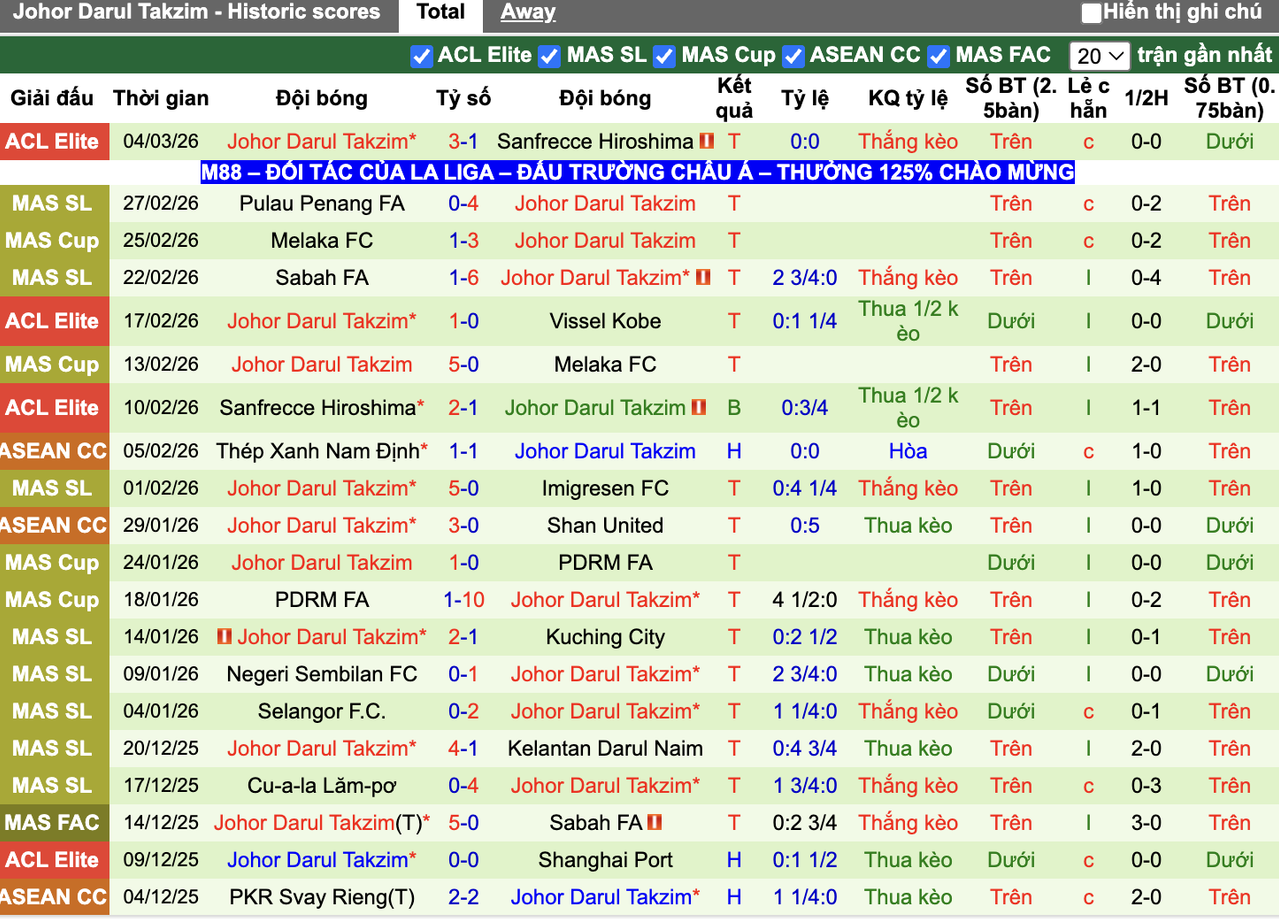The height and width of the screenshot is (922, 1279).
Task: Select half-time 0-4 on Sabah FA row
Action: [1146, 277]
